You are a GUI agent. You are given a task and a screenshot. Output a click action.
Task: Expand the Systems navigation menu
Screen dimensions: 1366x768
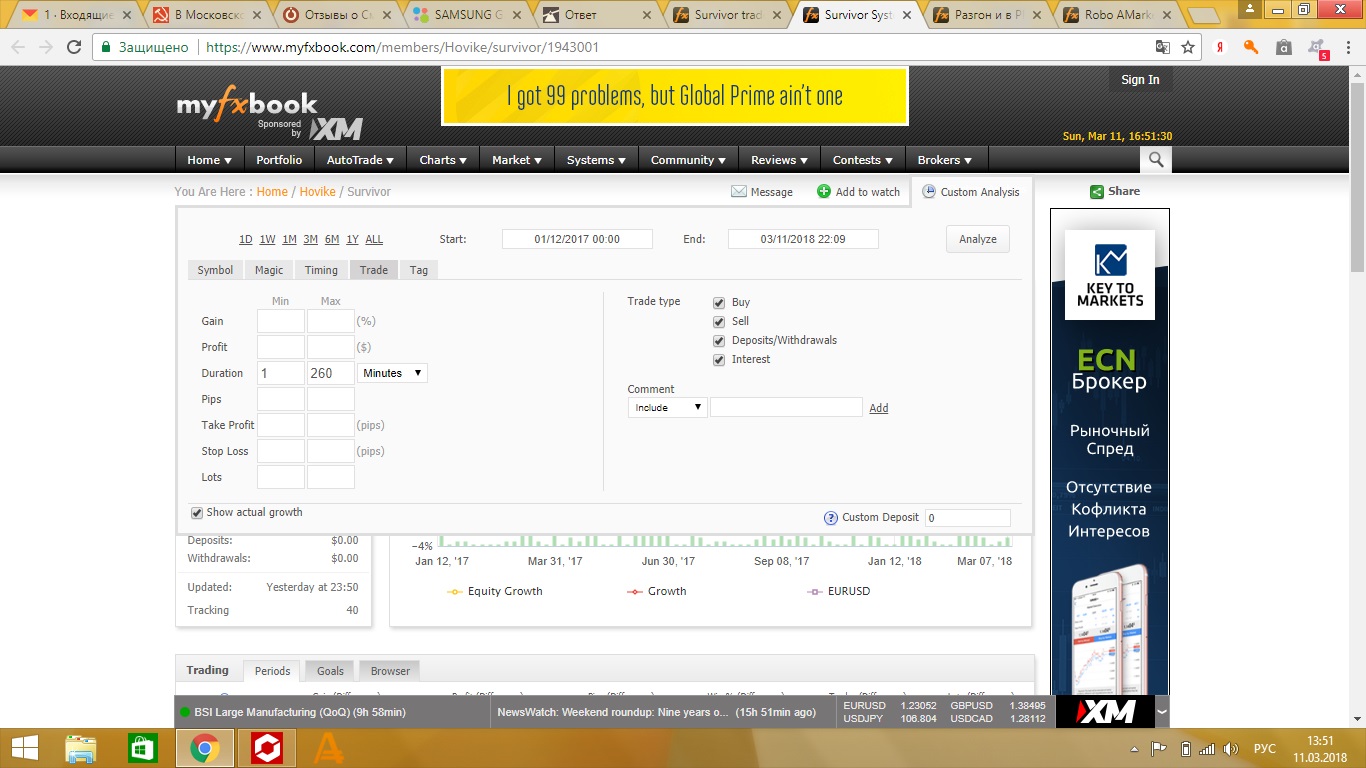(x=596, y=160)
